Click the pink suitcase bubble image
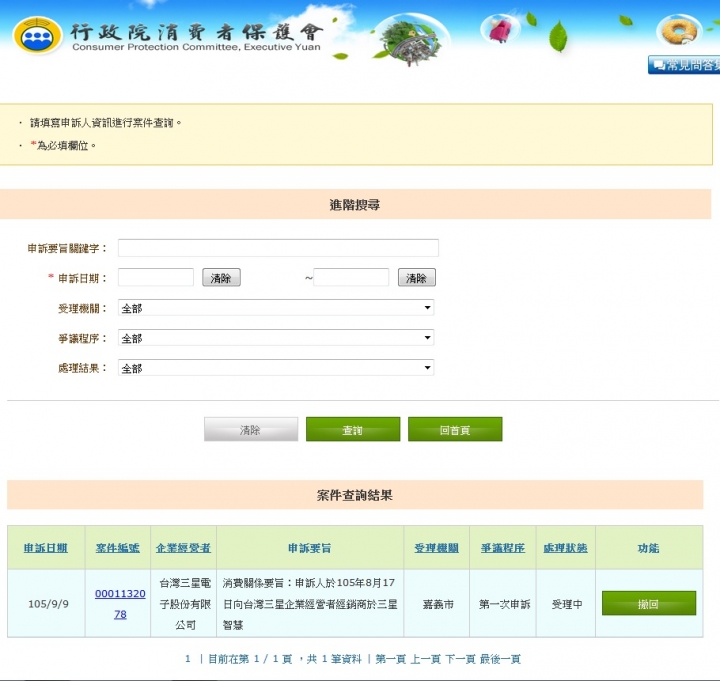Screen dimensions: 720x681 [x=501, y=29]
